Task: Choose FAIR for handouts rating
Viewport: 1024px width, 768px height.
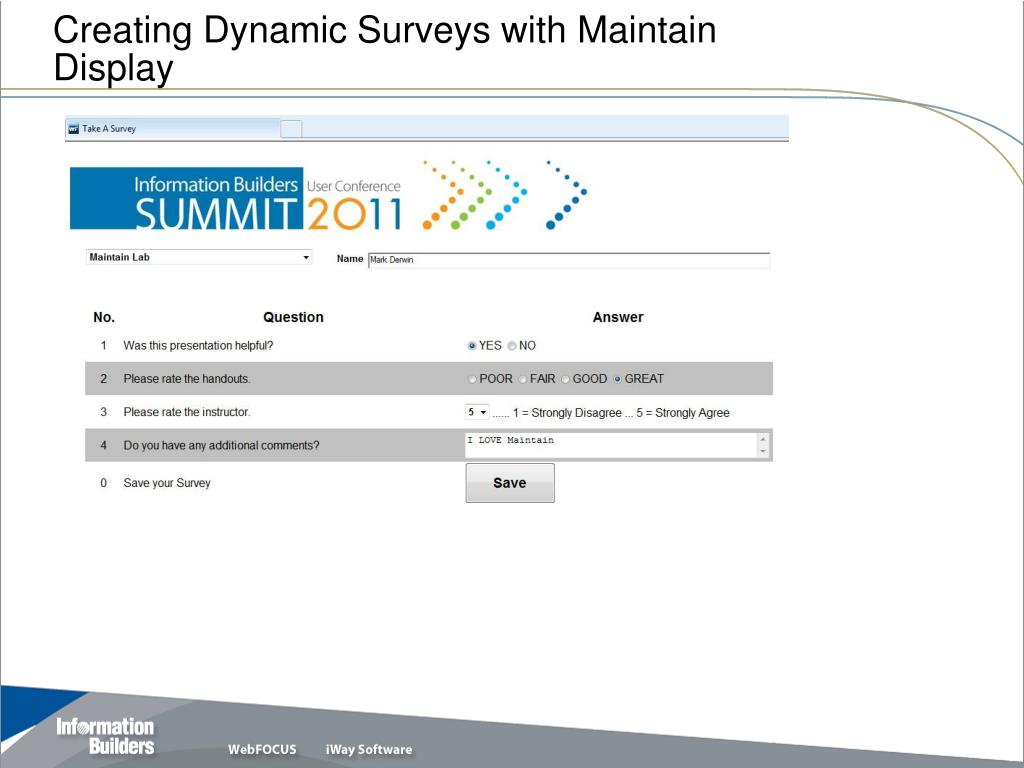Action: [x=523, y=380]
